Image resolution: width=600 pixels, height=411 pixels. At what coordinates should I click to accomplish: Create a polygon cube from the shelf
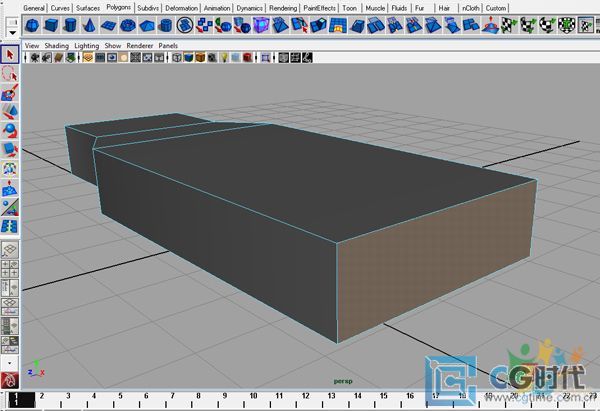51,26
